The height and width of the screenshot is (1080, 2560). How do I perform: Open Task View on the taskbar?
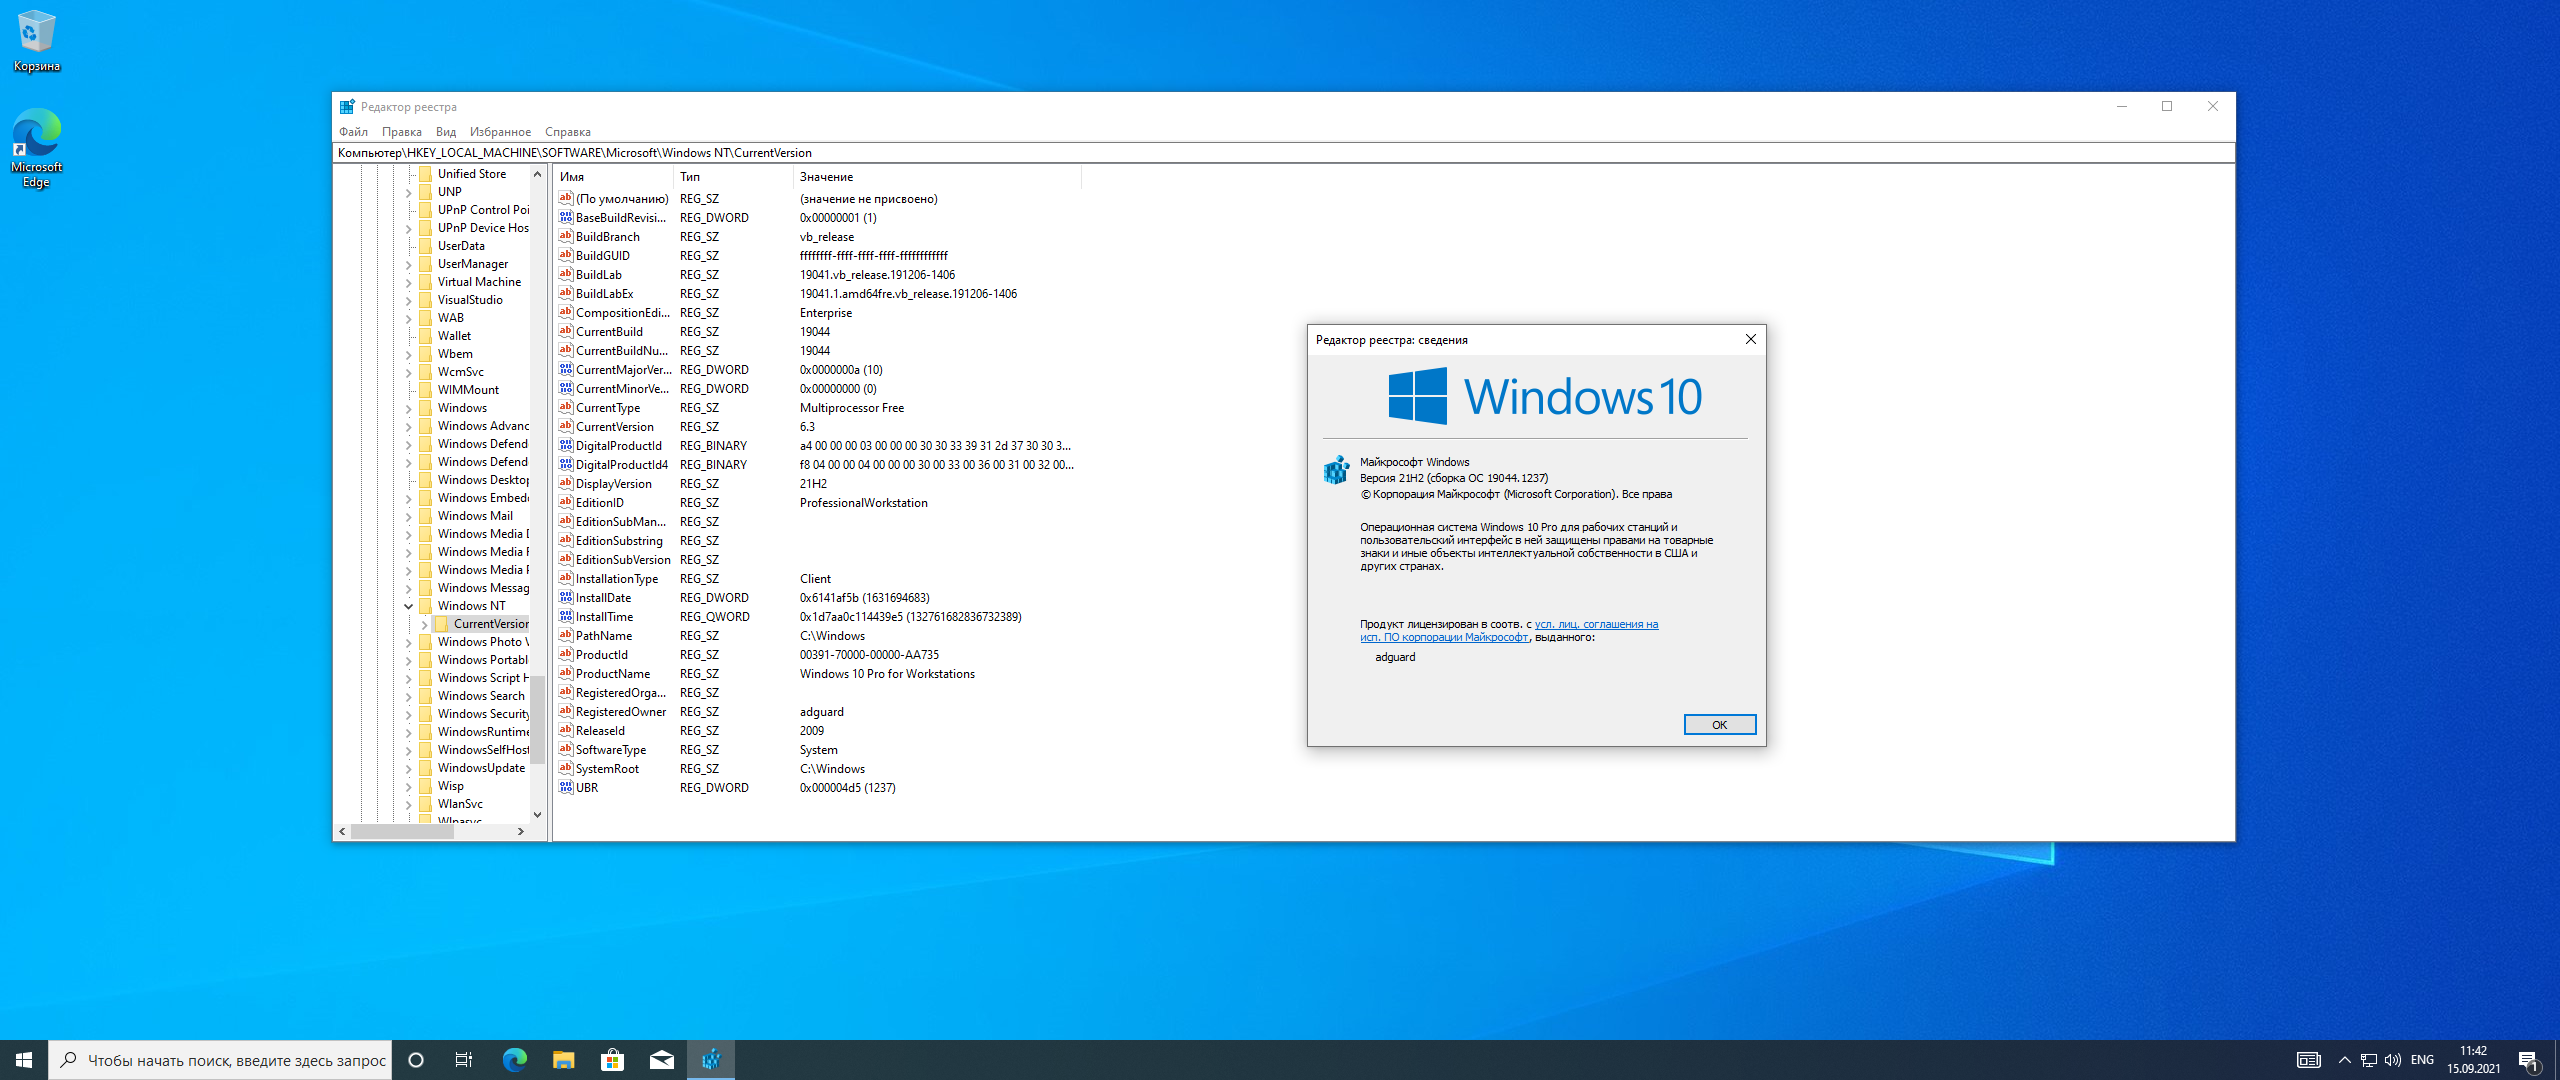(x=464, y=1060)
